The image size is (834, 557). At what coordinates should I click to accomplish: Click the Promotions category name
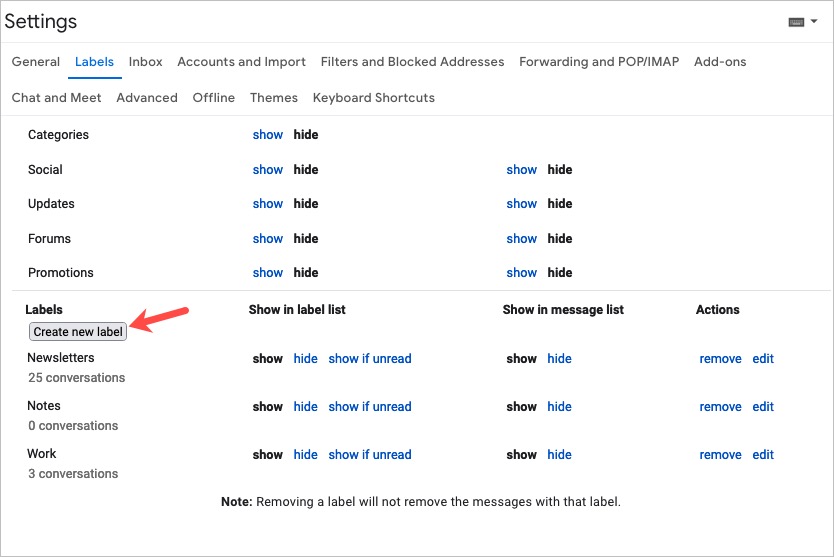61,273
